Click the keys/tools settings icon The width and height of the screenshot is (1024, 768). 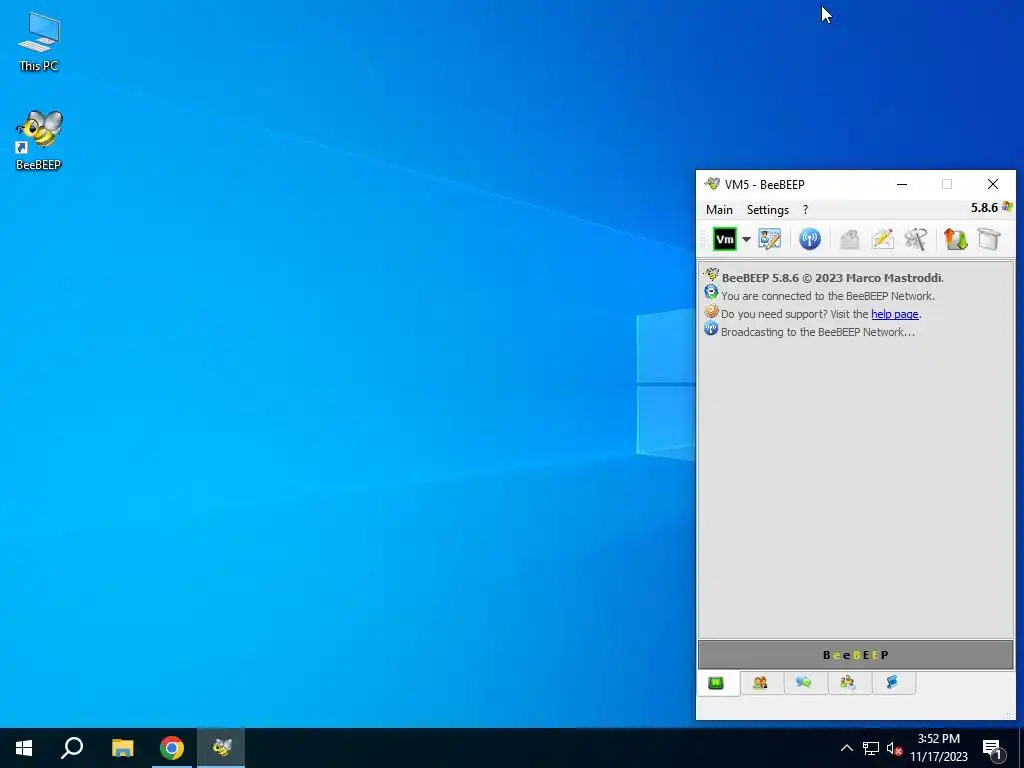coord(916,239)
